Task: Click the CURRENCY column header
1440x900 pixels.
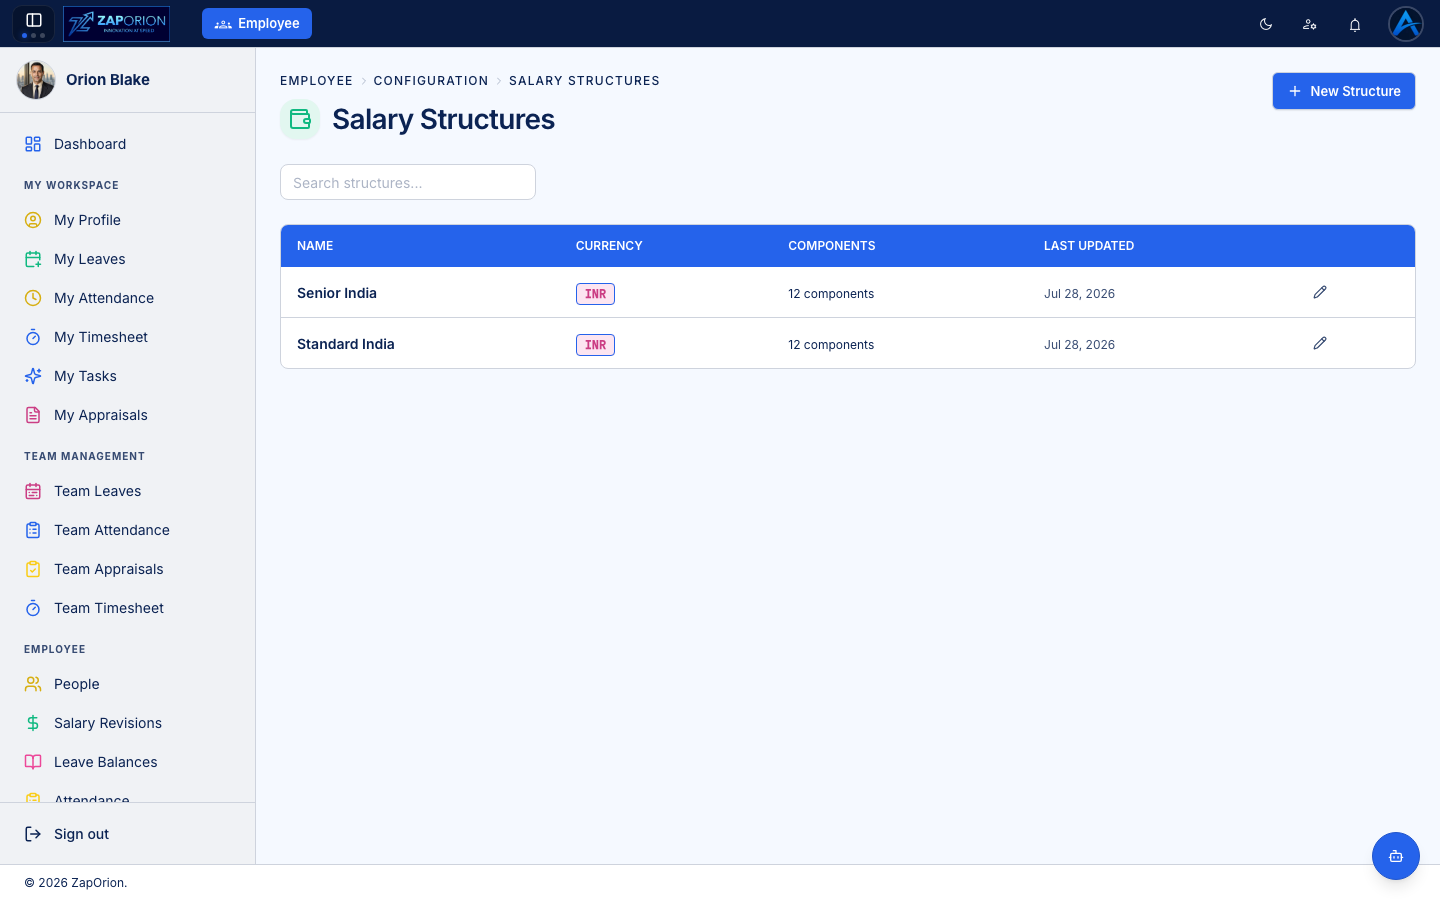Action: 609,246
